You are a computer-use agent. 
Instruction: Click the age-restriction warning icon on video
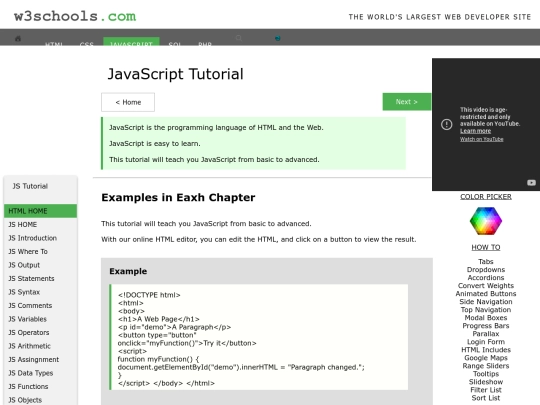point(447,124)
